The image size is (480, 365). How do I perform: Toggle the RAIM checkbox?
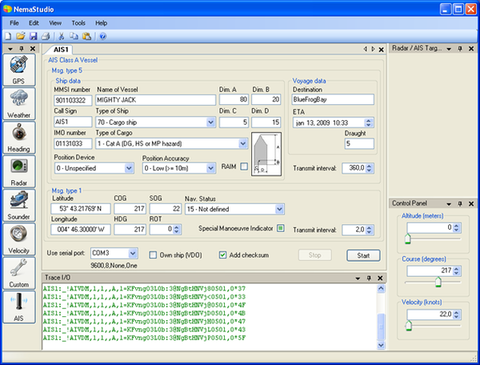[x=244, y=166]
